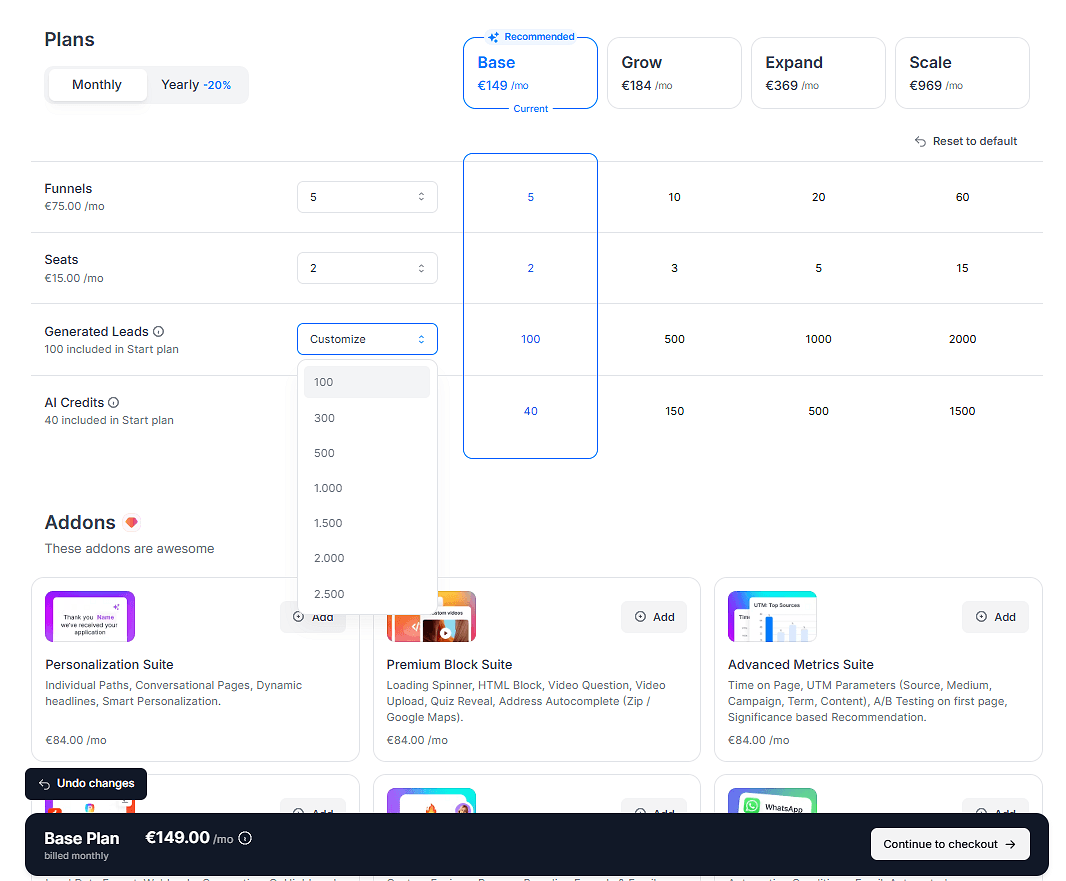
Task: Click the Base Plan label in bottom bar
Action: tap(82, 838)
